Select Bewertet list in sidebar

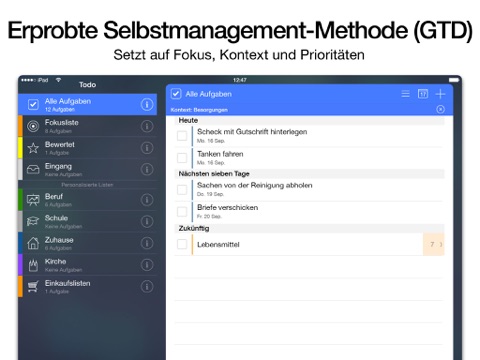click(87, 148)
